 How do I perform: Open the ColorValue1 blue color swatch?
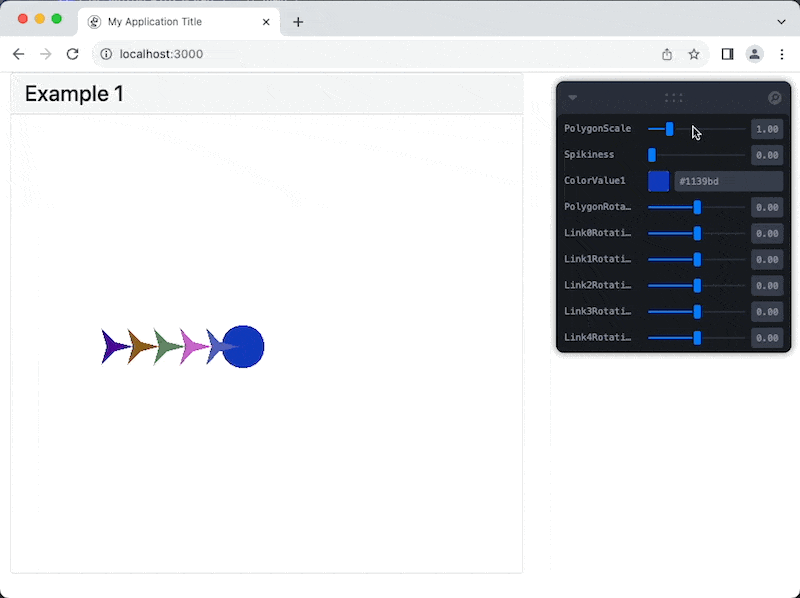pos(658,181)
